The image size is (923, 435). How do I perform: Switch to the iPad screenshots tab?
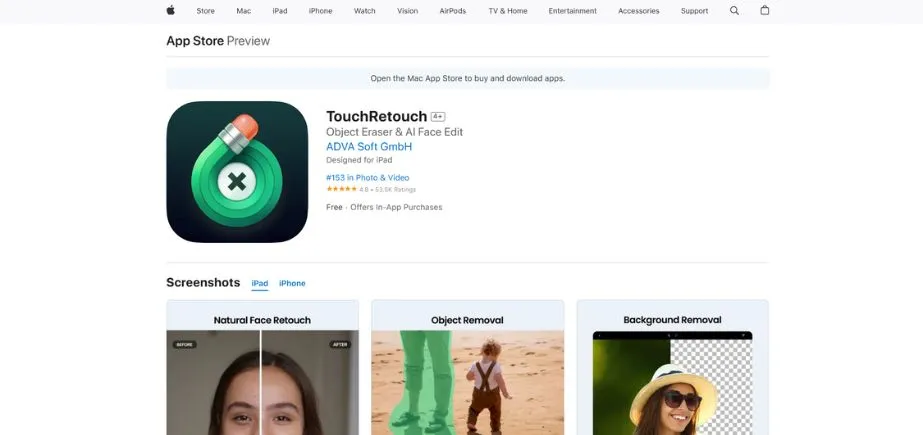pyautogui.click(x=260, y=283)
